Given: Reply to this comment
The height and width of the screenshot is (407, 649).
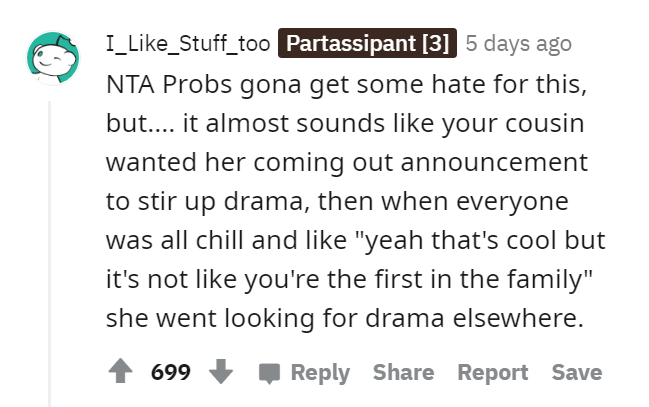Looking at the screenshot, I should coord(320,373).
